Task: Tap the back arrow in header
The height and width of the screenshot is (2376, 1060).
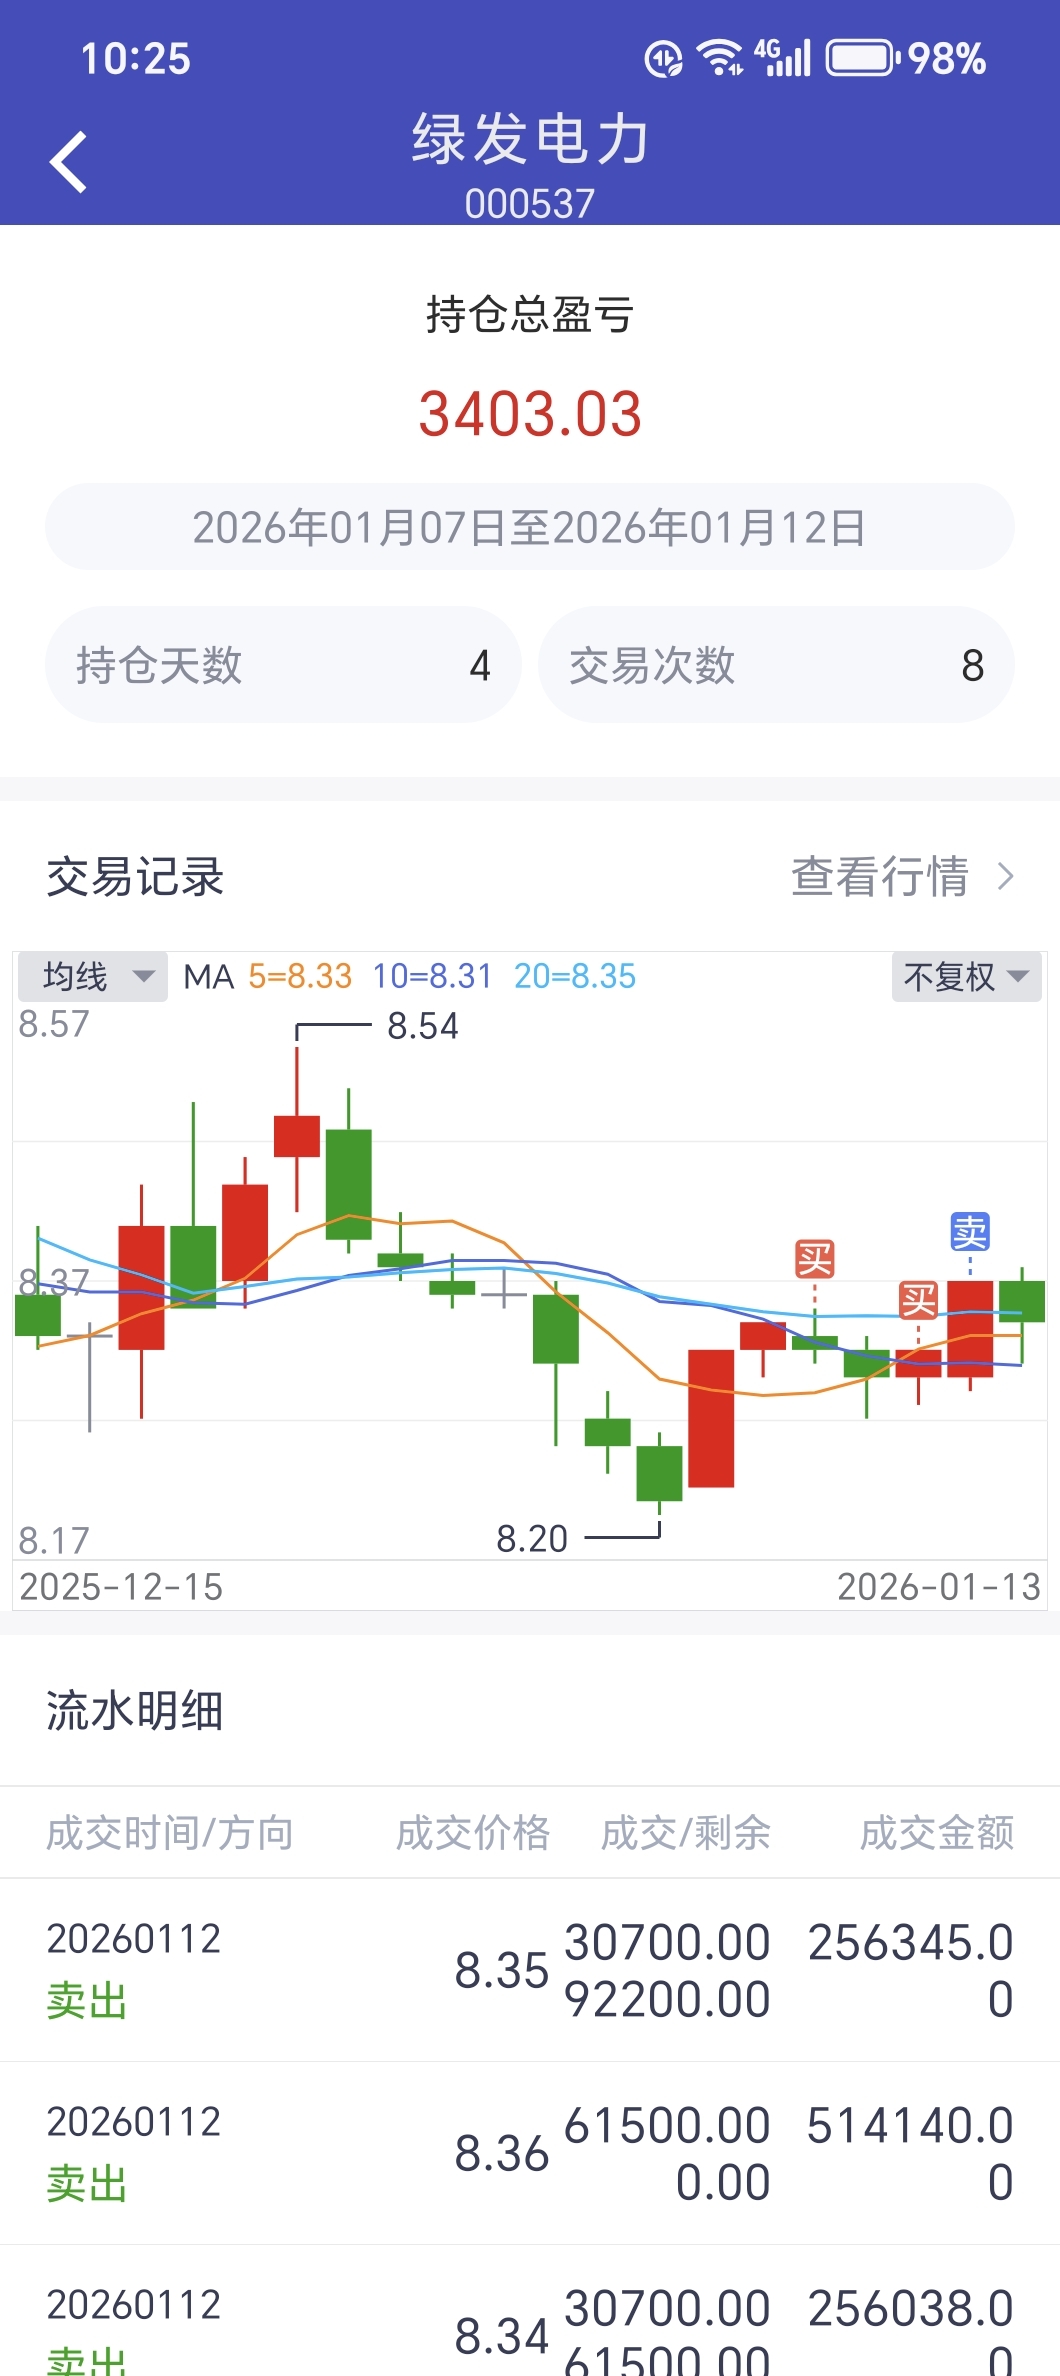Action: [x=68, y=162]
